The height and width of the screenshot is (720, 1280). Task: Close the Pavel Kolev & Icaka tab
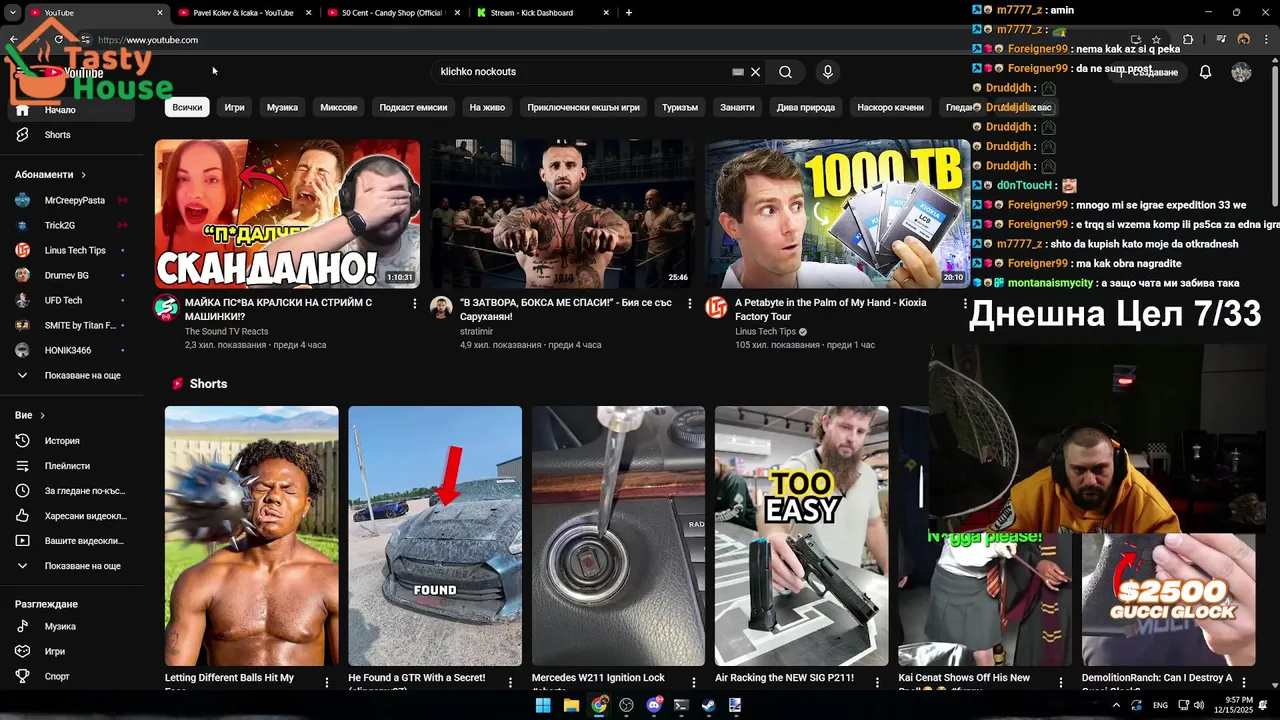click(308, 13)
